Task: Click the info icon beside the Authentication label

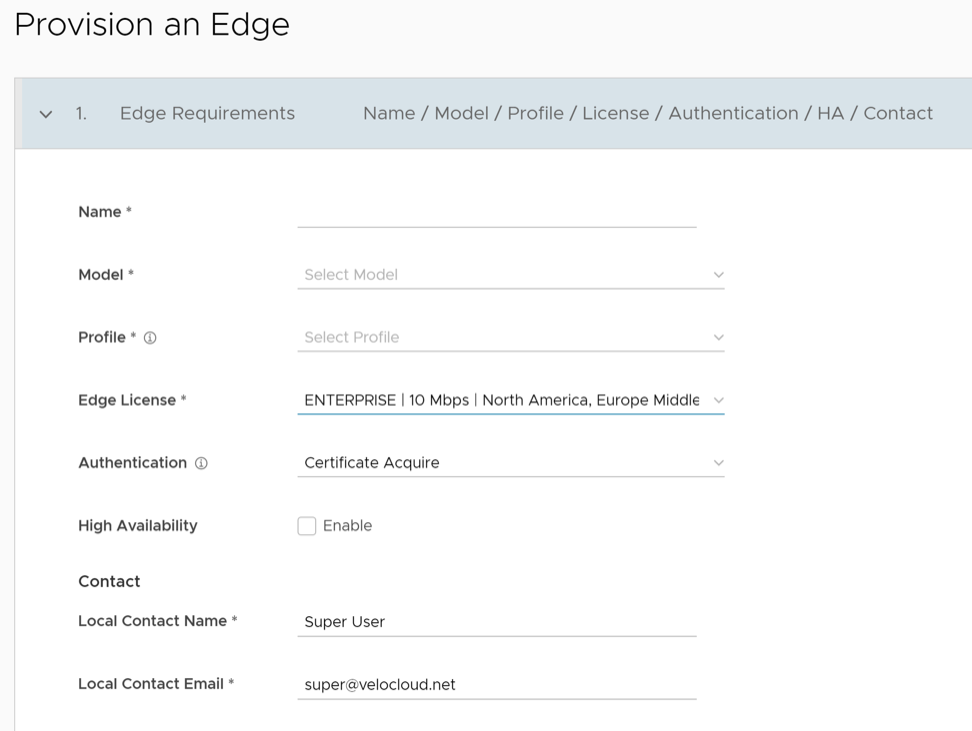Action: [x=201, y=463]
